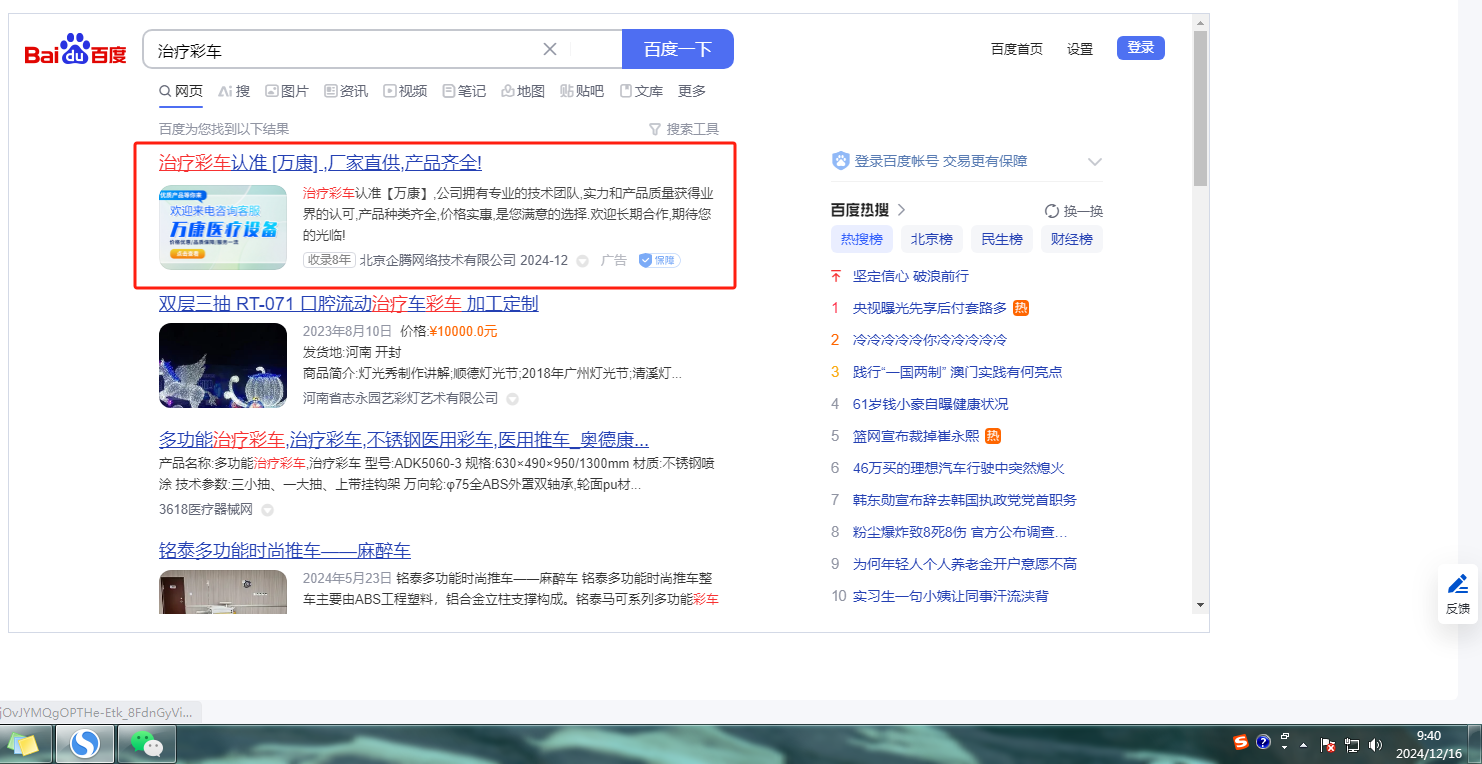Click the 换一换 refresh icon

(1051, 211)
